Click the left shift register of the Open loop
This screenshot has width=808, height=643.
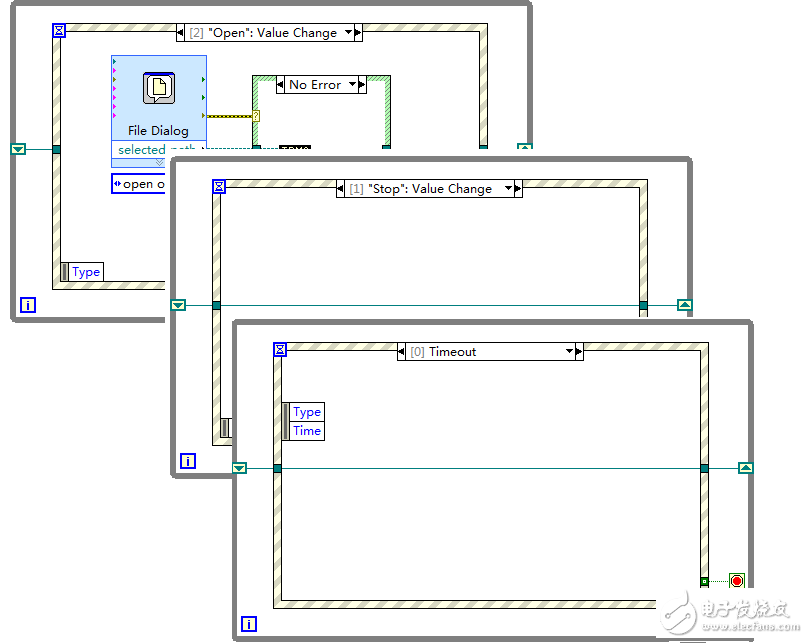tap(18, 149)
